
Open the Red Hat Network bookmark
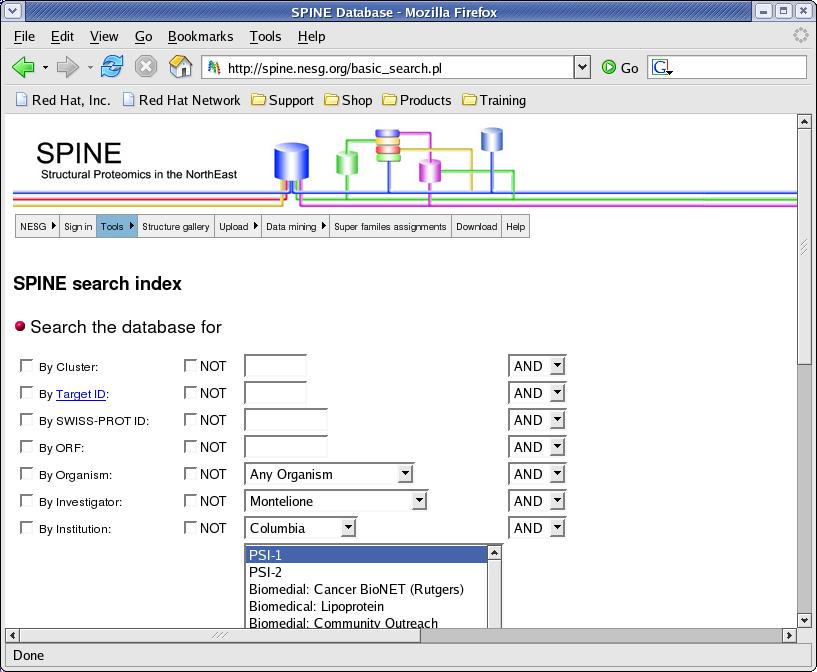pyautogui.click(x=180, y=100)
